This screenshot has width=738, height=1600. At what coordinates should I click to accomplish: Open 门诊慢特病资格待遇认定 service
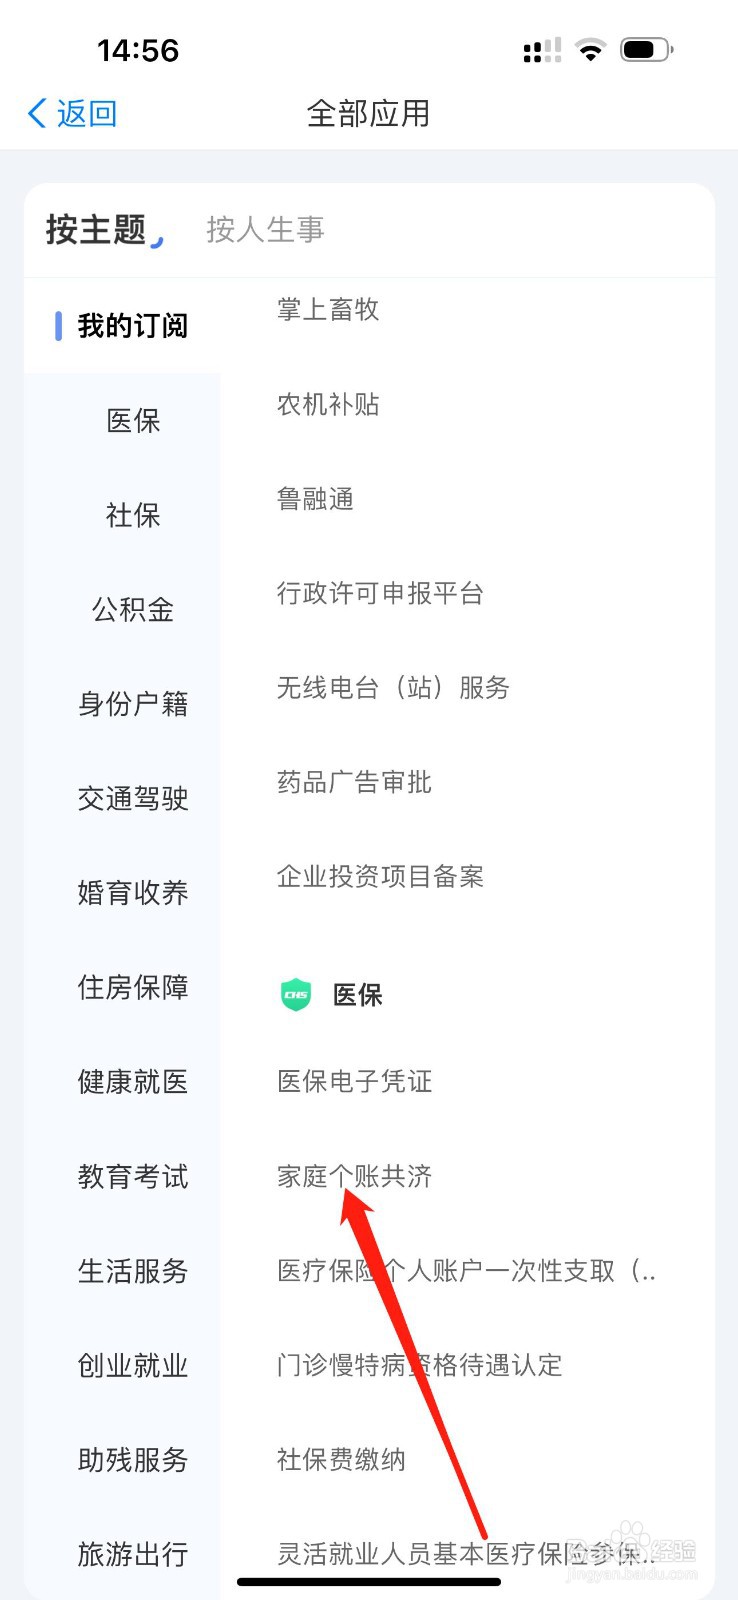coord(419,1365)
